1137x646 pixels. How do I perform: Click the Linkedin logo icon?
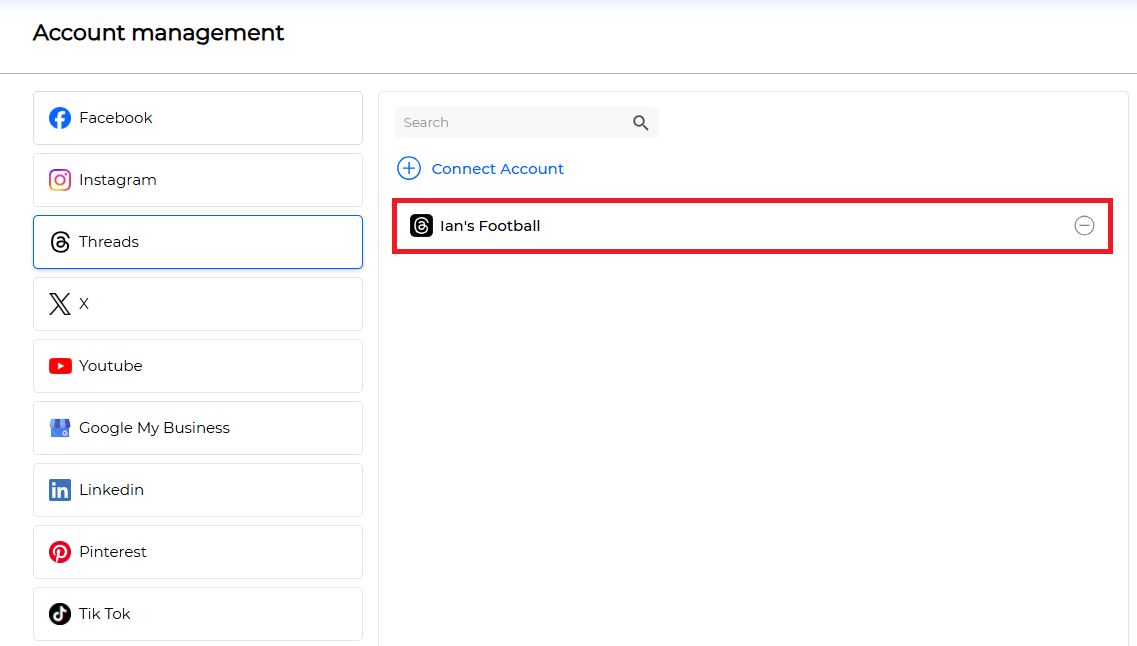coord(59,490)
